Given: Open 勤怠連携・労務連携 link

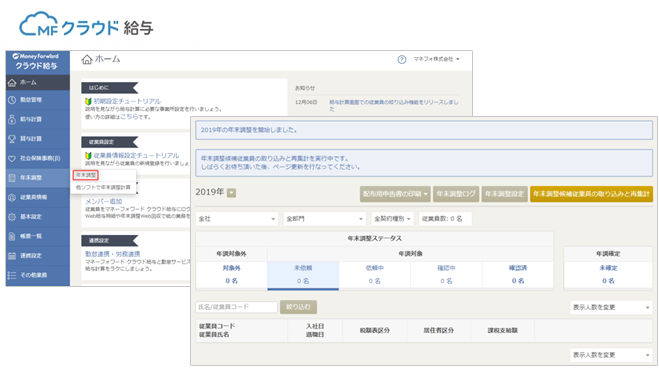Looking at the screenshot, I should coord(113,254).
